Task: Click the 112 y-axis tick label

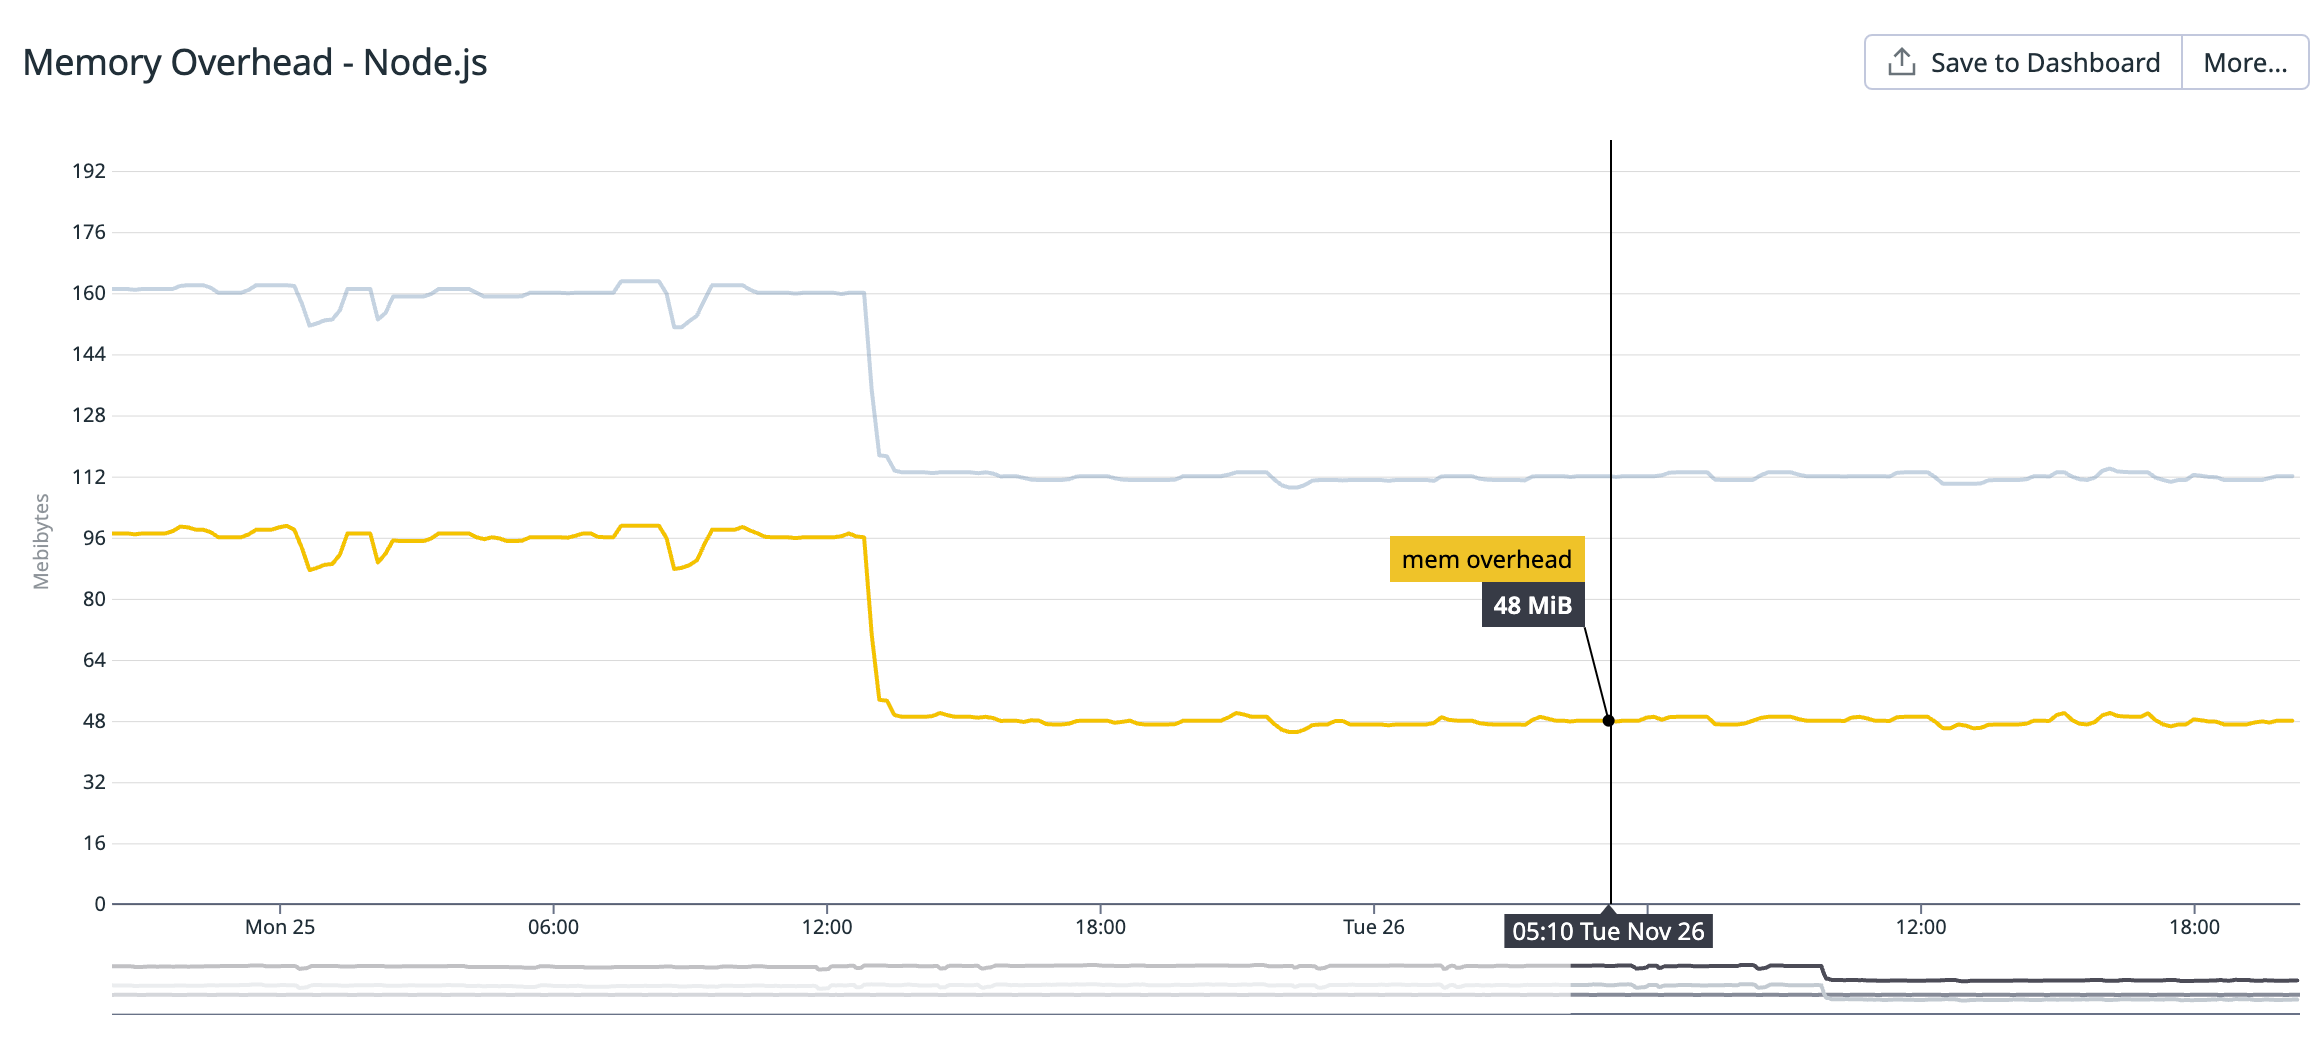Action: click(89, 477)
